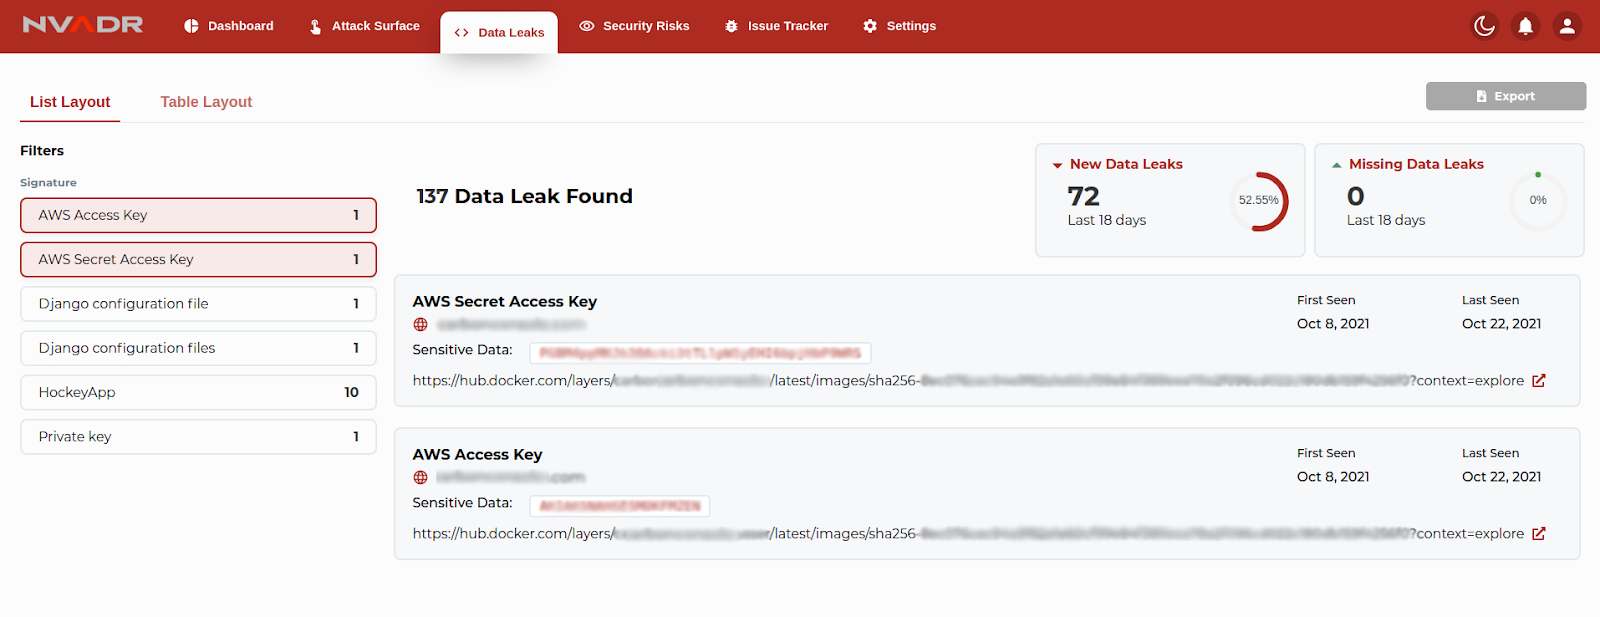The height and width of the screenshot is (617, 1600).
Task: Click the 52.55% progress ring
Action: click(1259, 201)
